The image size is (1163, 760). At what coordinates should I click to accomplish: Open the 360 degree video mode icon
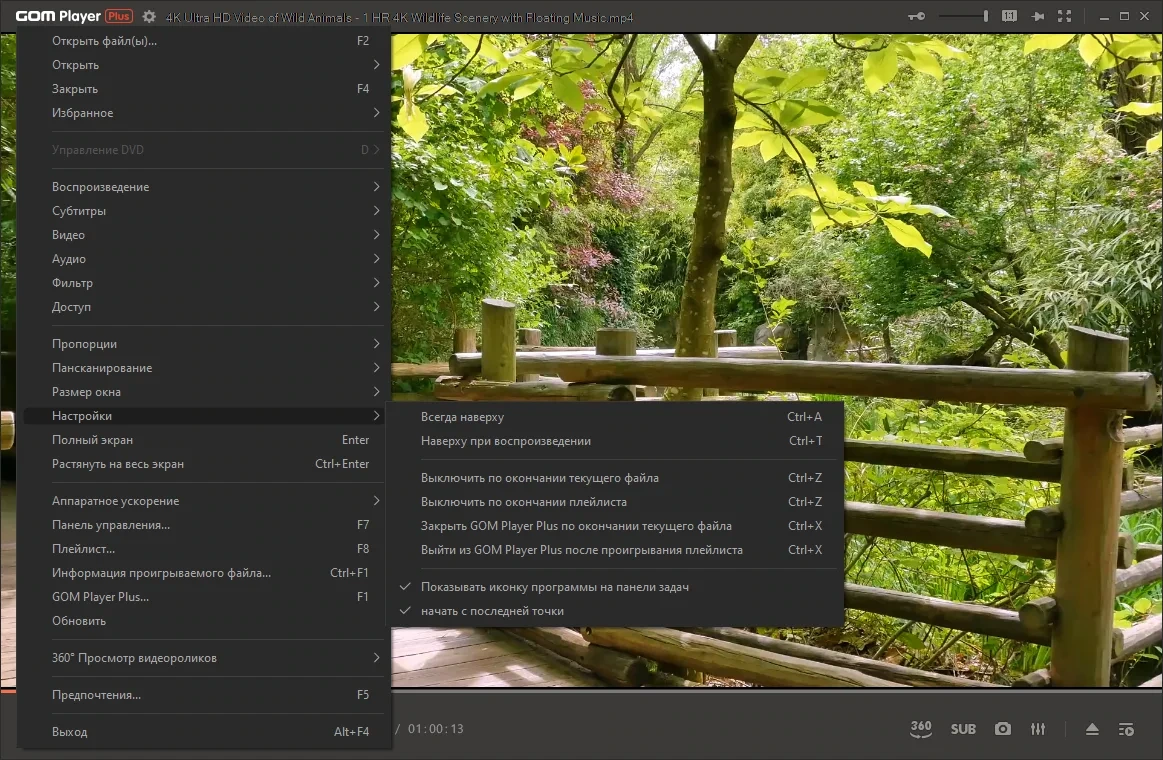(x=920, y=729)
